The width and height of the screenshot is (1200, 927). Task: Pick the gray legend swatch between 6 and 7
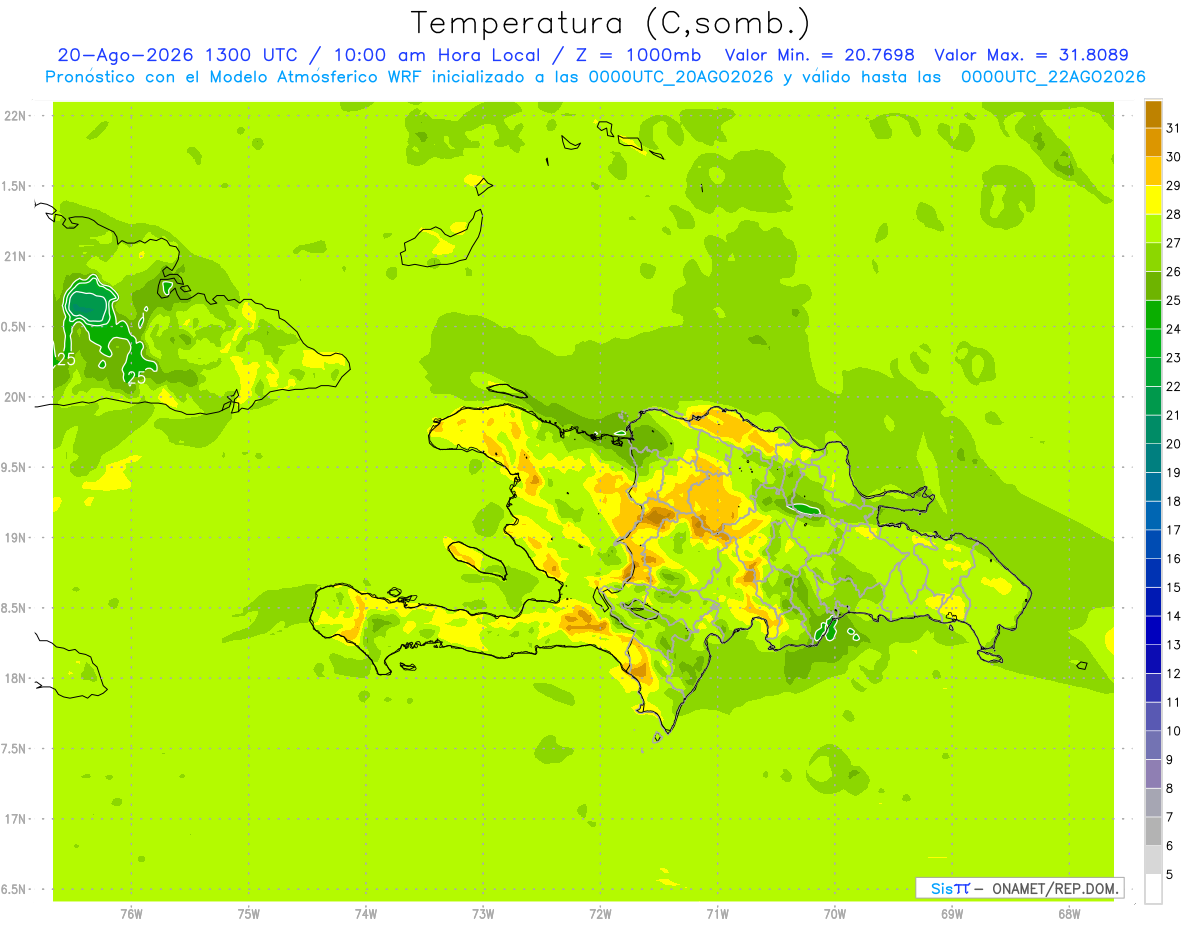tap(1153, 831)
